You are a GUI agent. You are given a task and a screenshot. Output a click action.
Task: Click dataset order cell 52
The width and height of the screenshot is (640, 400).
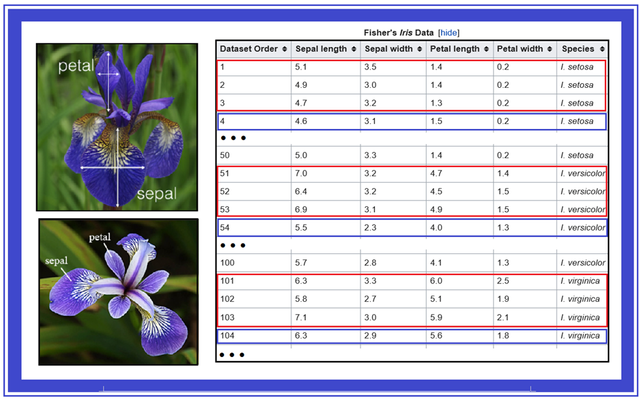point(225,191)
